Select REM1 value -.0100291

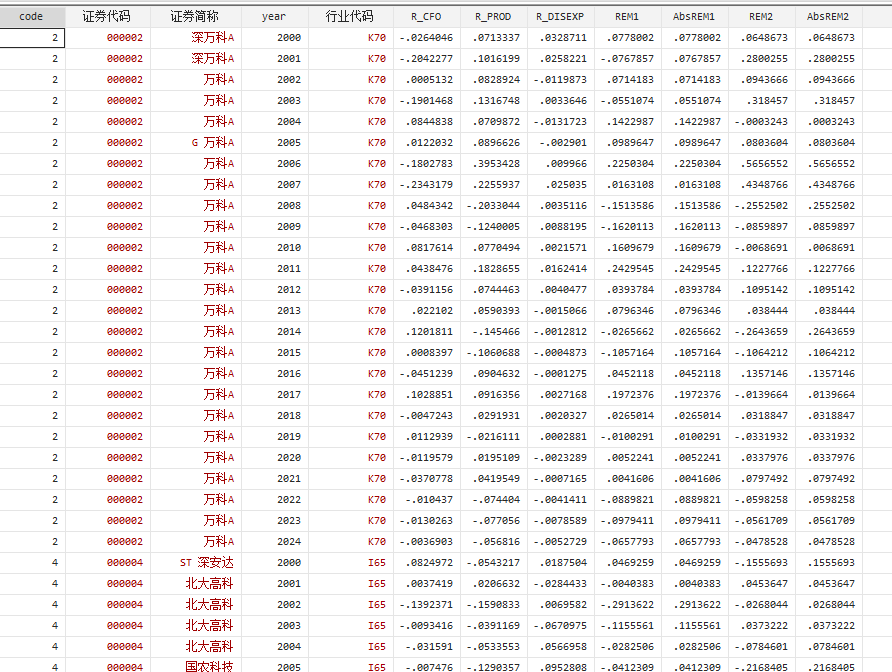point(627,437)
